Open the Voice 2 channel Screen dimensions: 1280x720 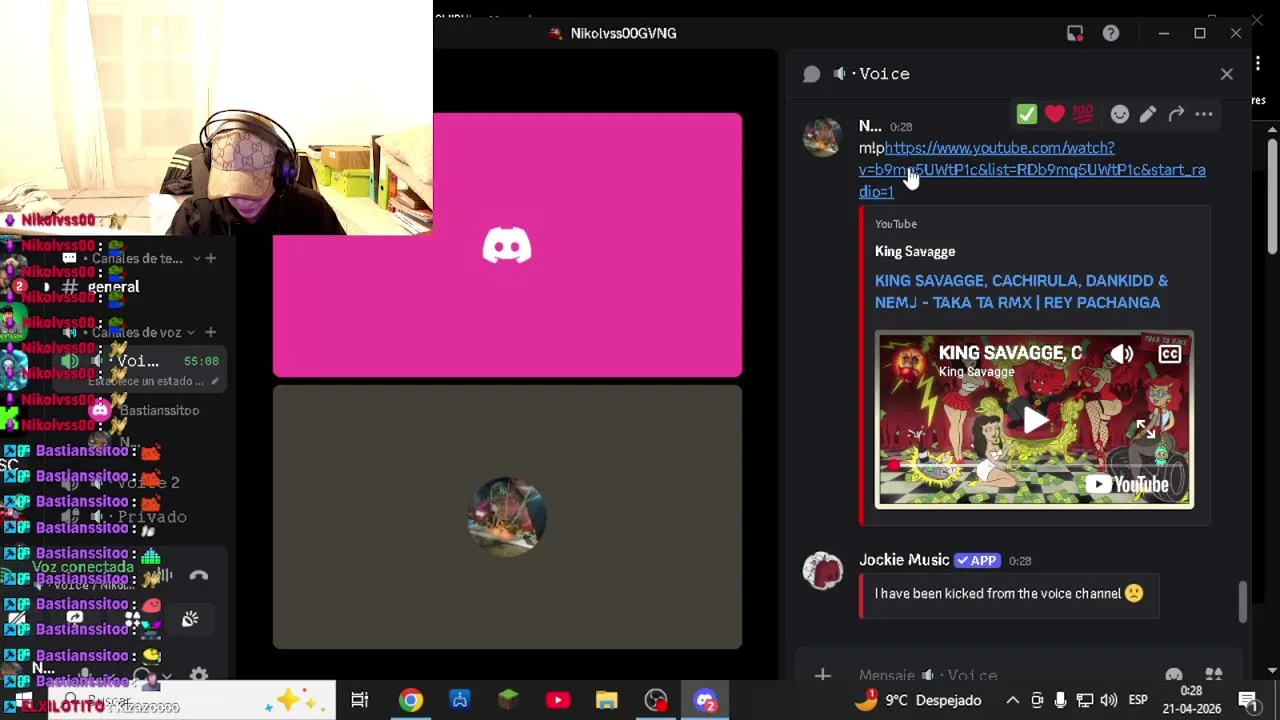point(148,483)
